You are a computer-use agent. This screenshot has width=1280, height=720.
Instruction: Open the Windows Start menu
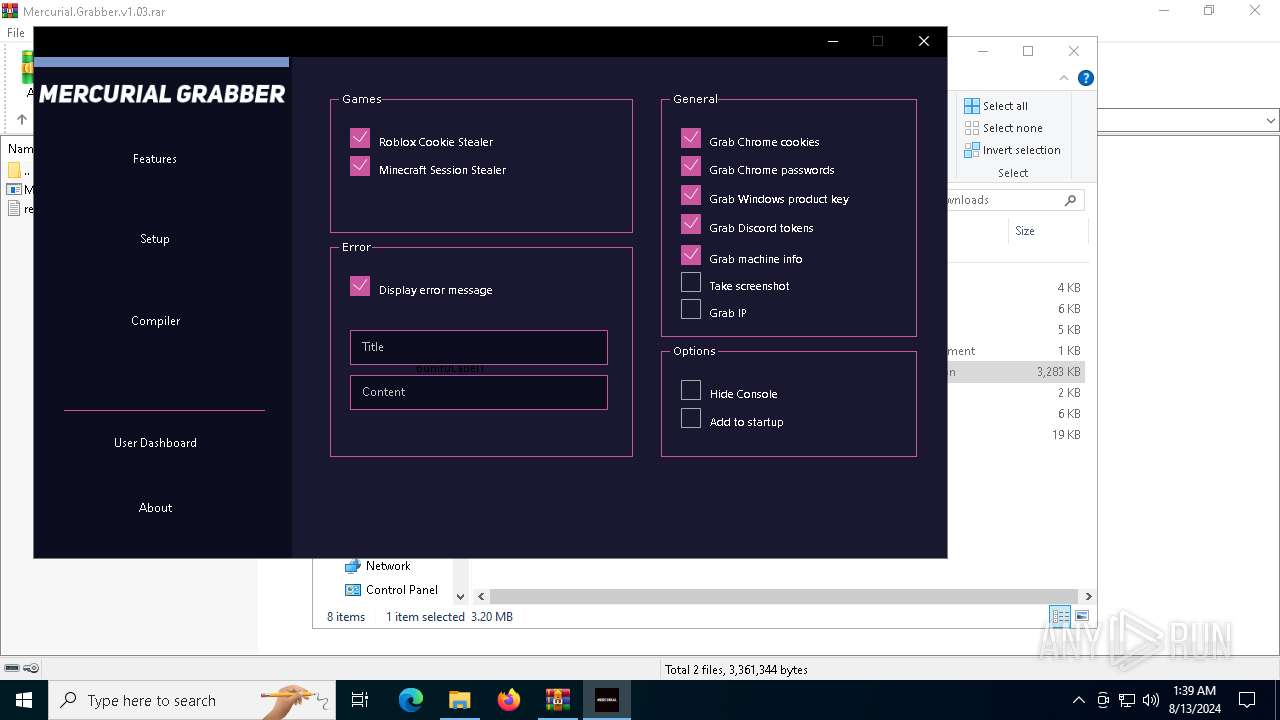[x=24, y=700]
